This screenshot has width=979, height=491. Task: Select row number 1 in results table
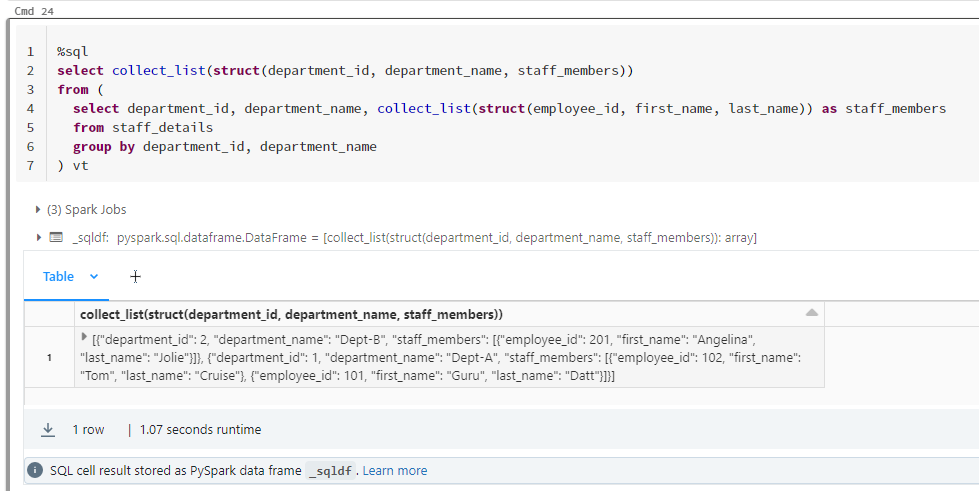(x=49, y=357)
